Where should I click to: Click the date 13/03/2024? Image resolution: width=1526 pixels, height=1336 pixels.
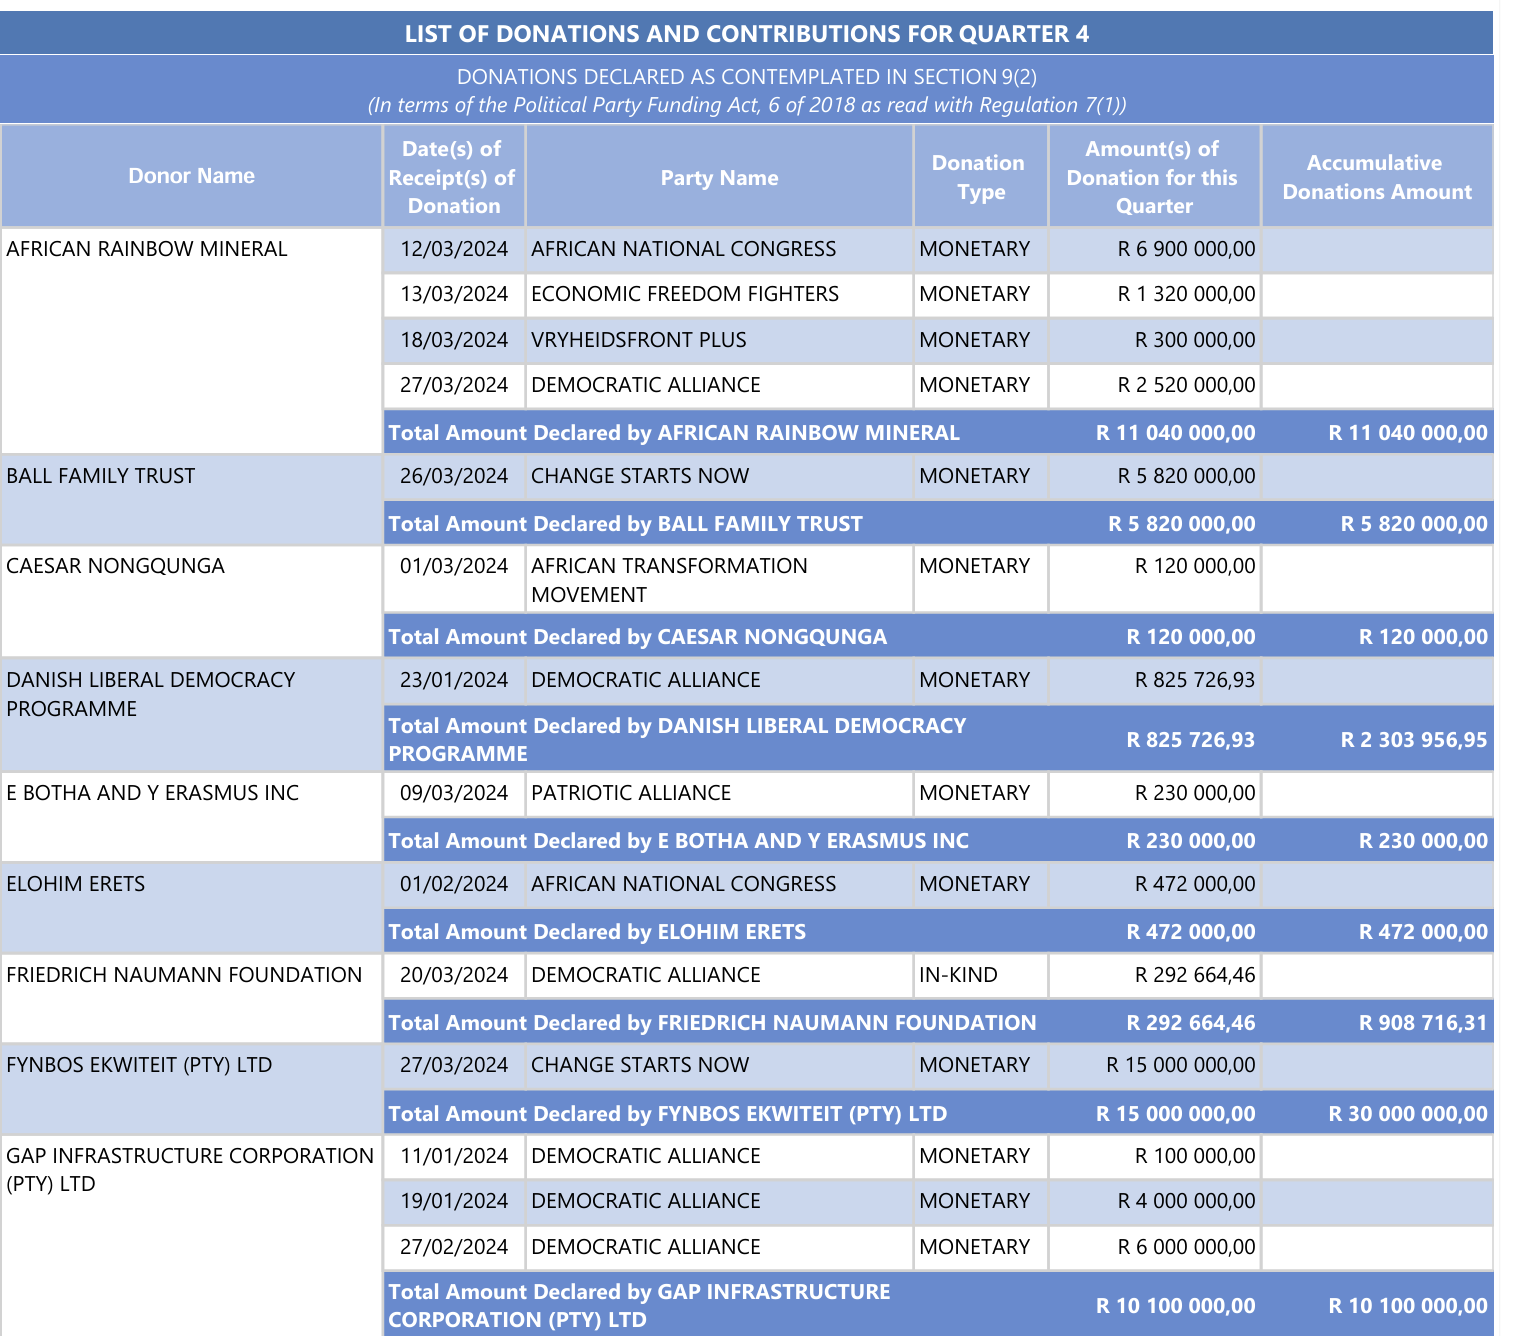pos(454,294)
